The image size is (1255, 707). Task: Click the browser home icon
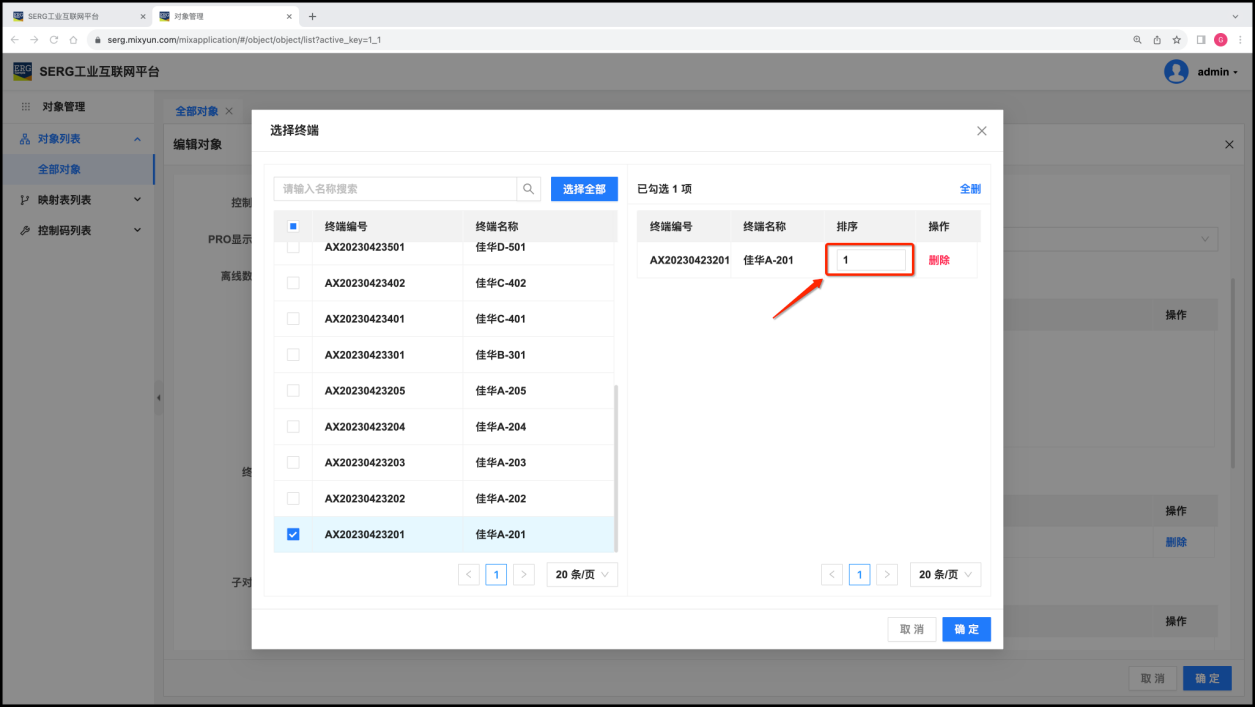point(73,40)
